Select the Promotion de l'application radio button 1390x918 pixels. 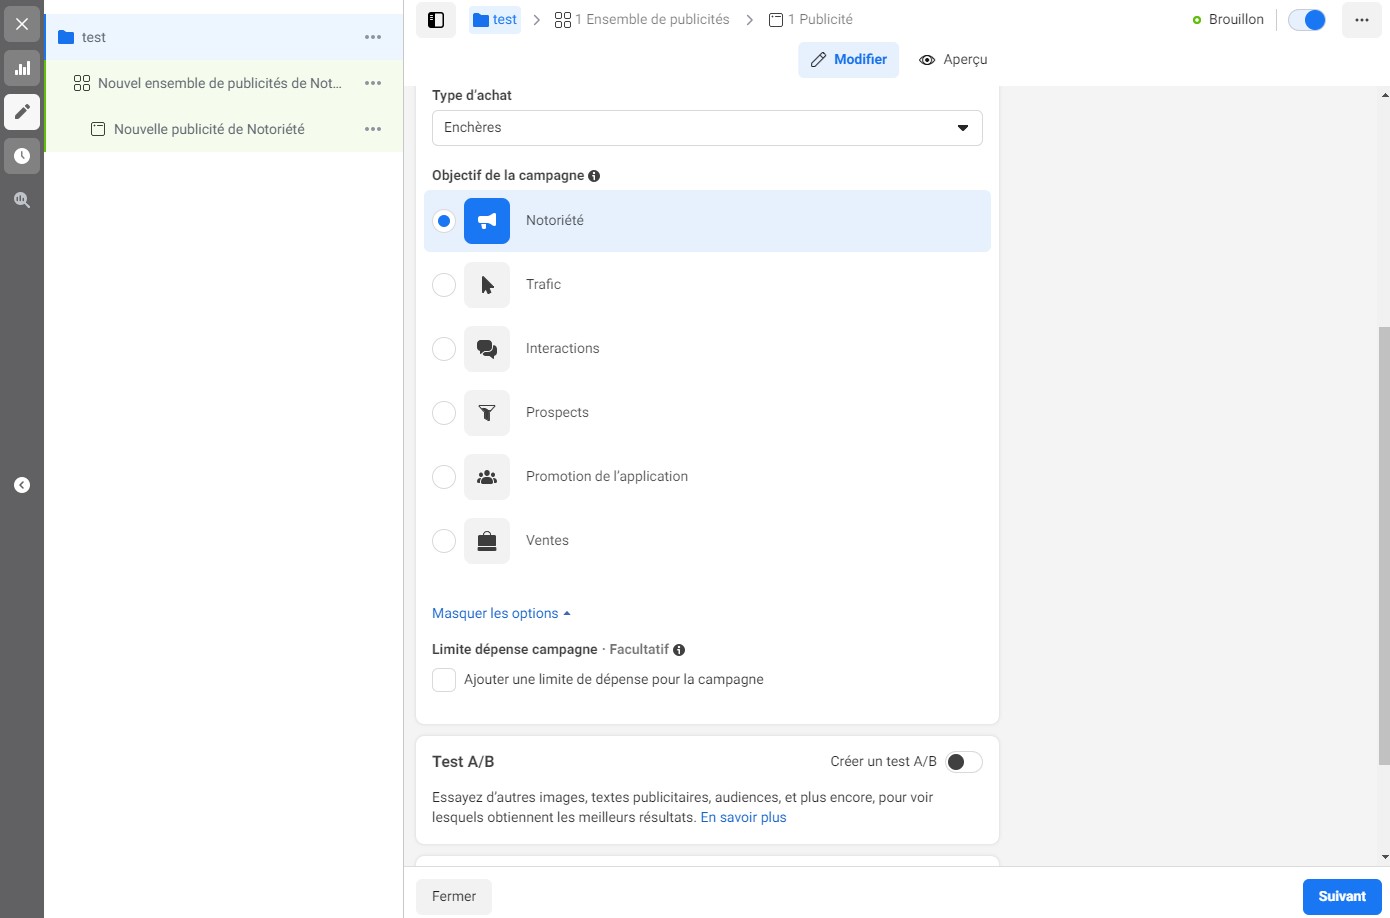444,477
